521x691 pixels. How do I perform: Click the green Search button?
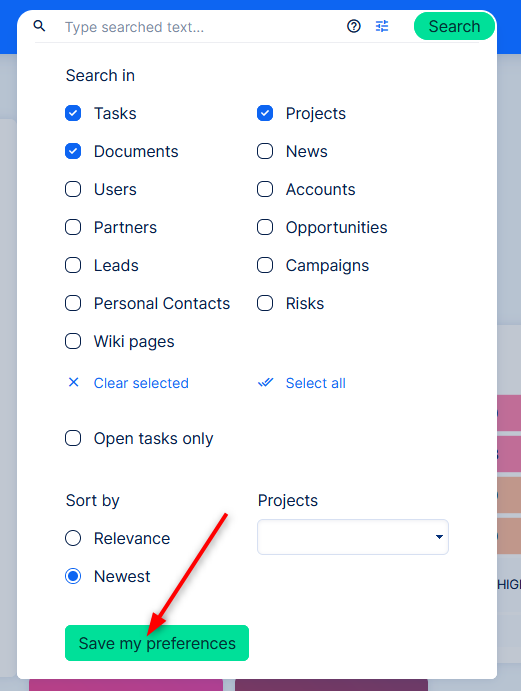(x=454, y=26)
